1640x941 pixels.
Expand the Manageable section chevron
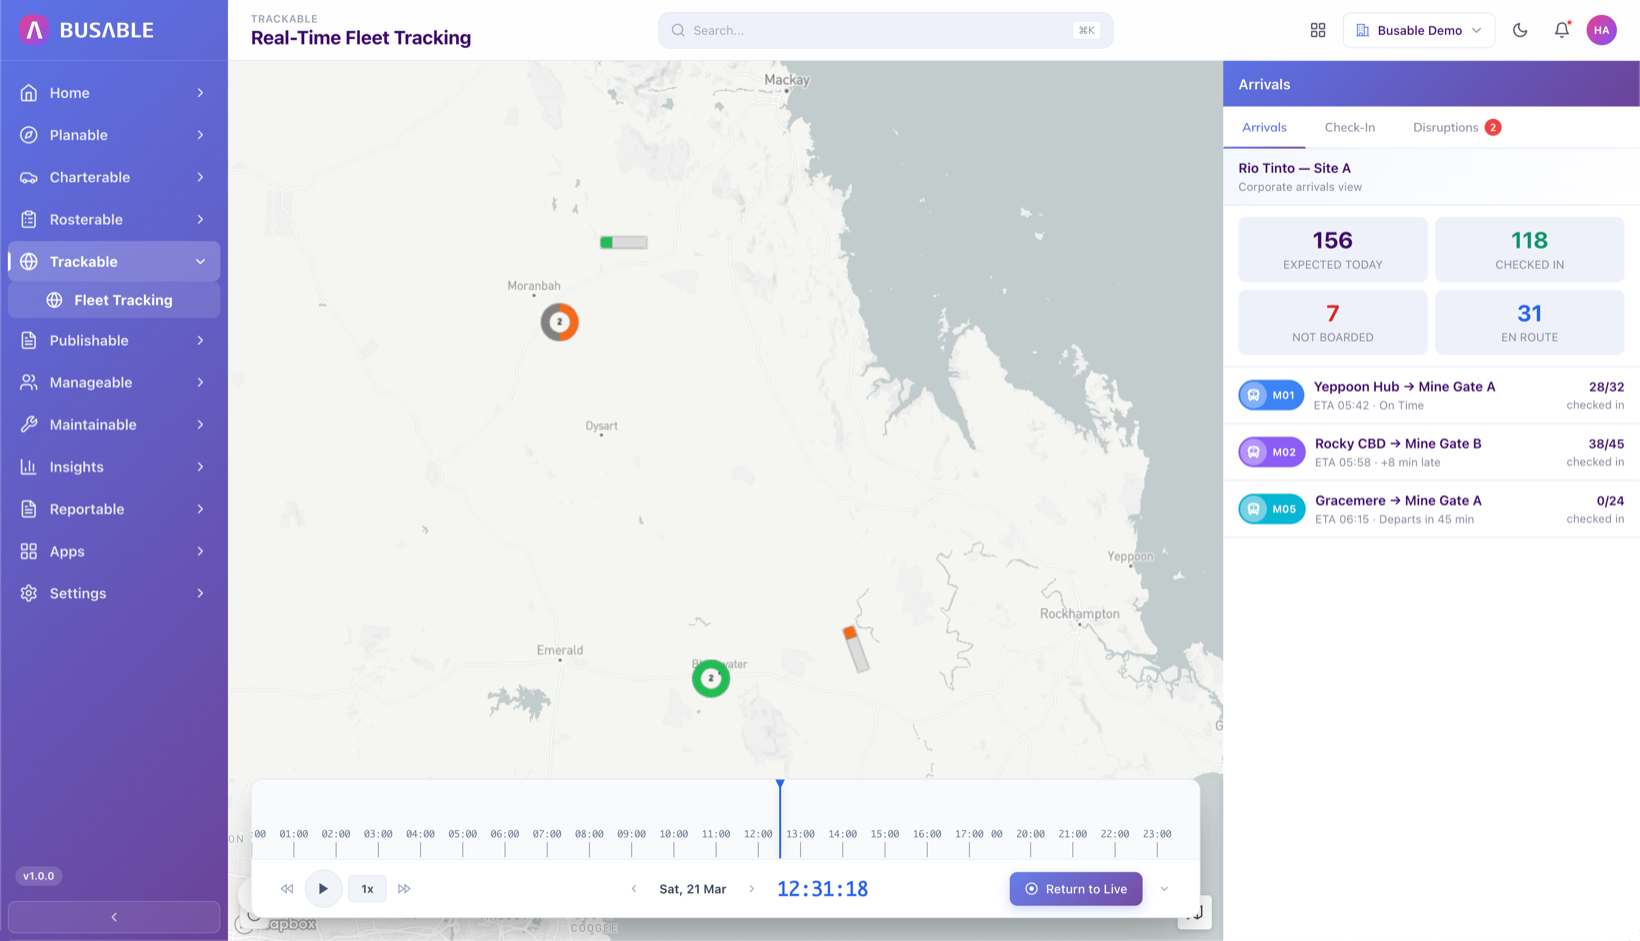click(200, 382)
